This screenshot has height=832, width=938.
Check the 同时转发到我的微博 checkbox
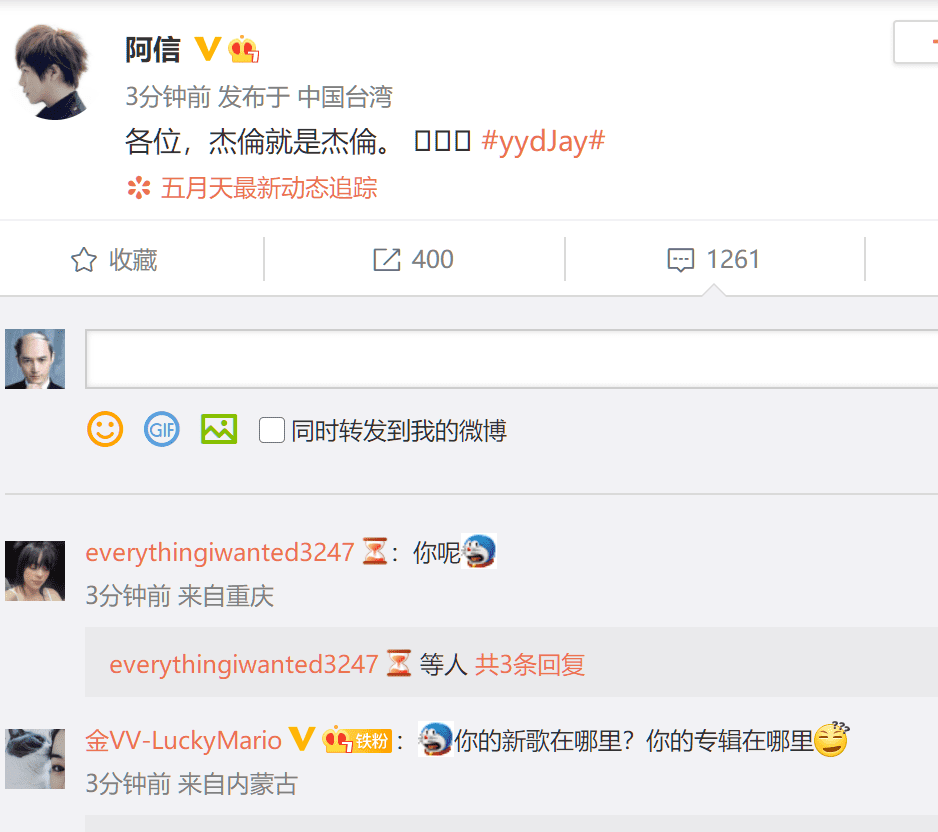(272, 430)
